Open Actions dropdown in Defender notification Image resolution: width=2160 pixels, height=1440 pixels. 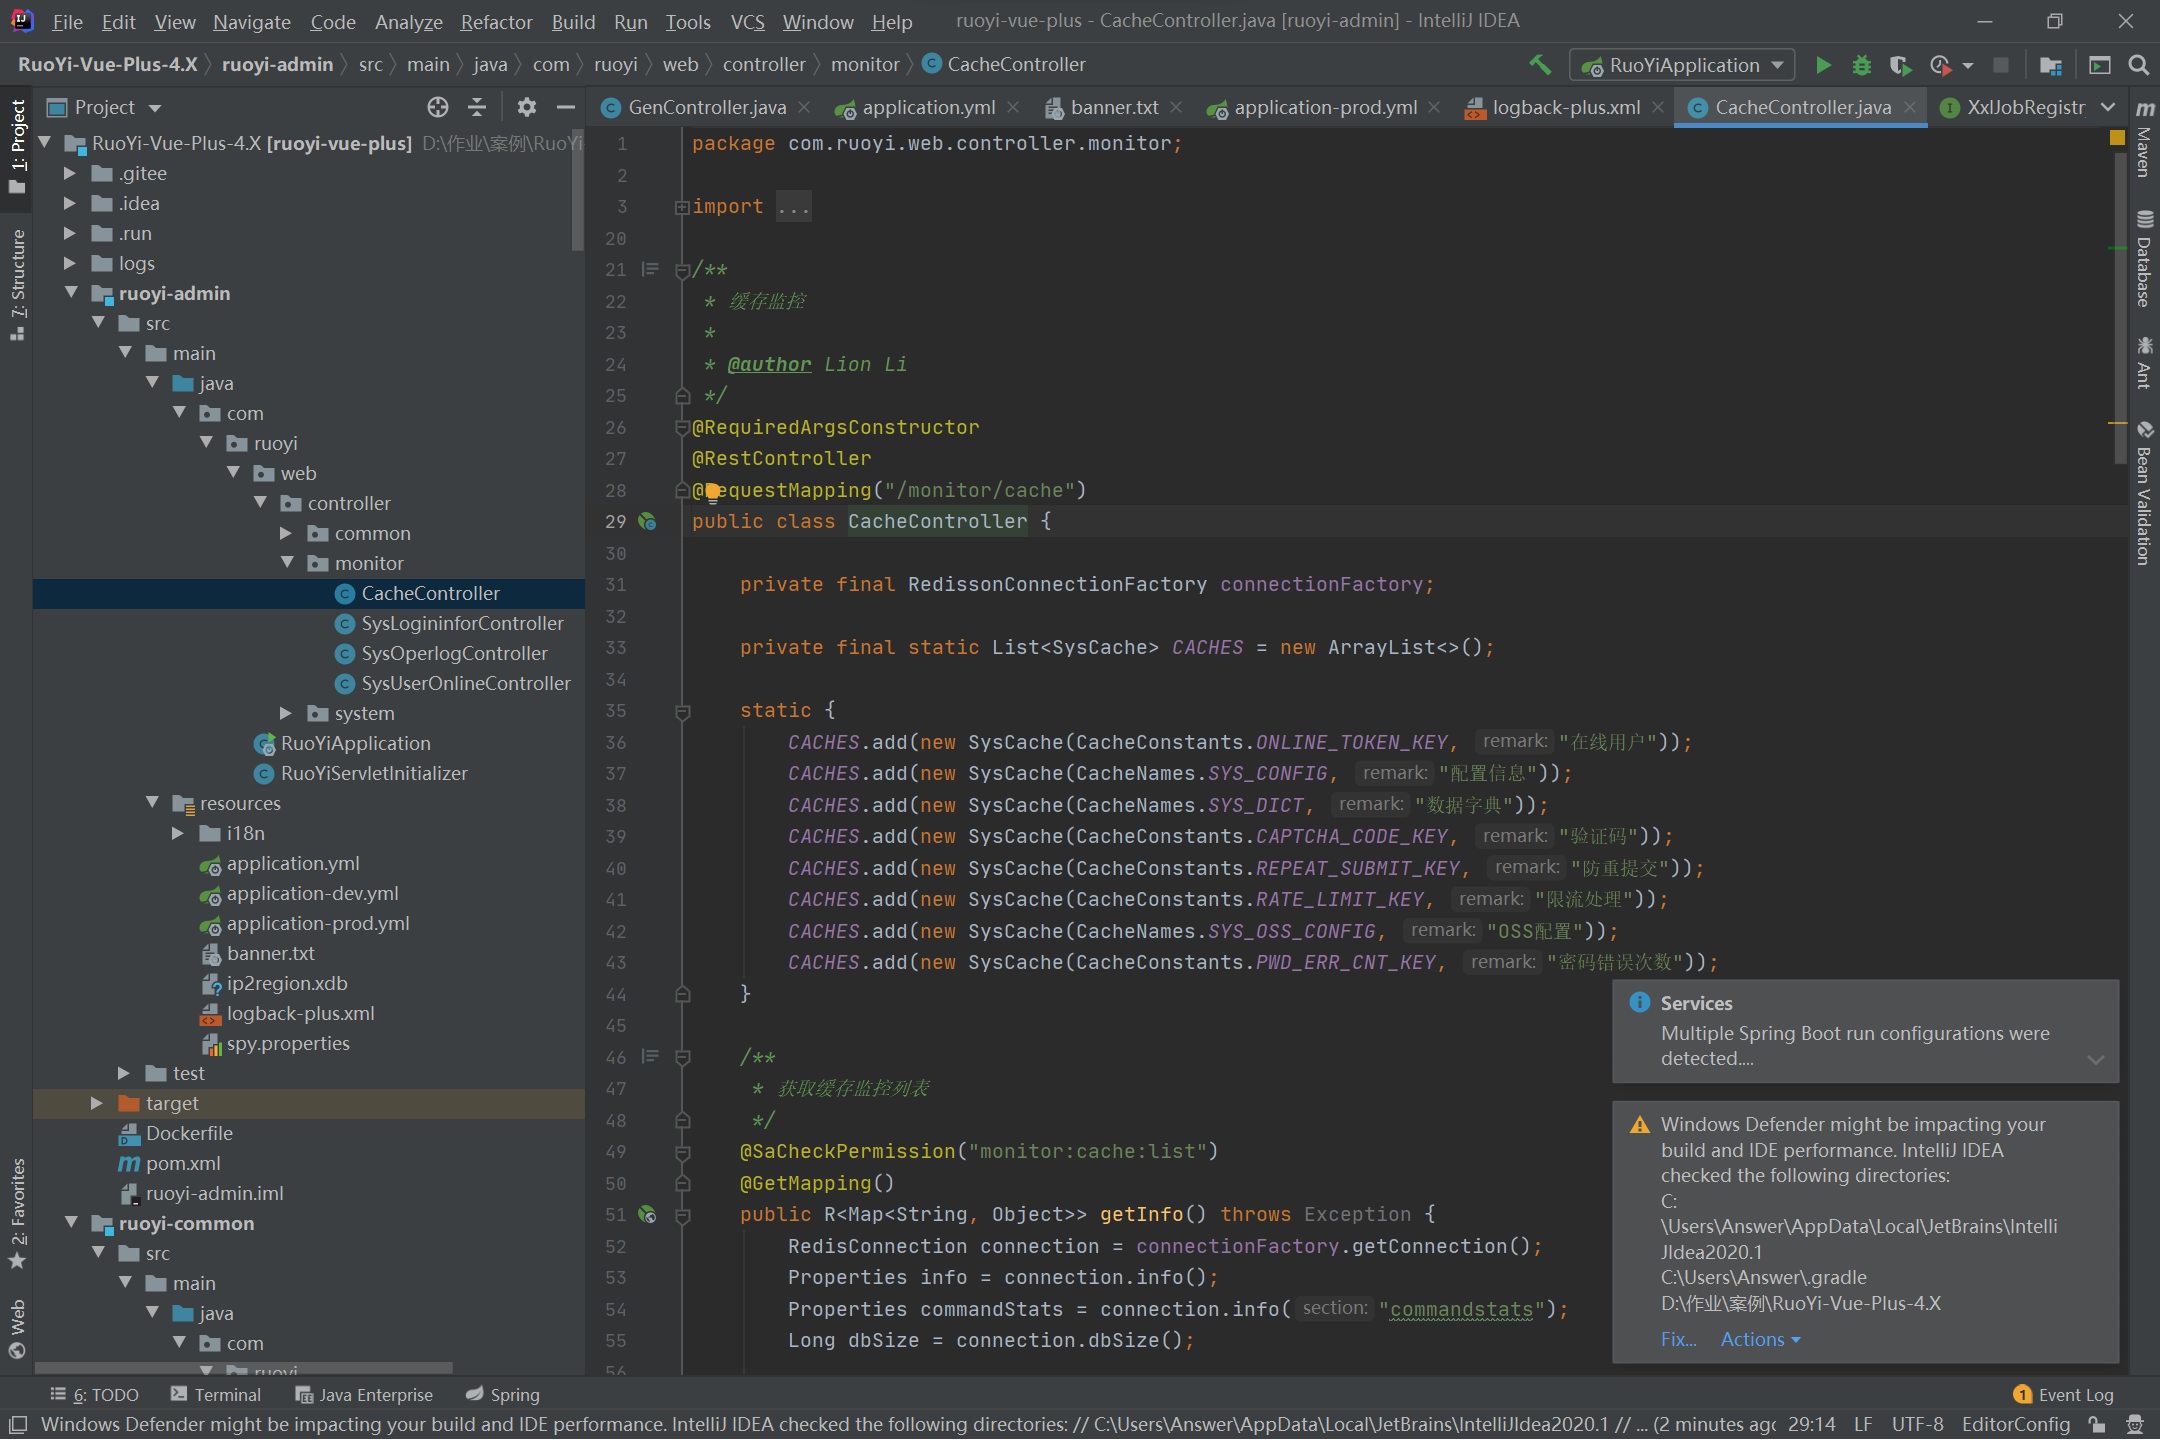pos(1760,1339)
